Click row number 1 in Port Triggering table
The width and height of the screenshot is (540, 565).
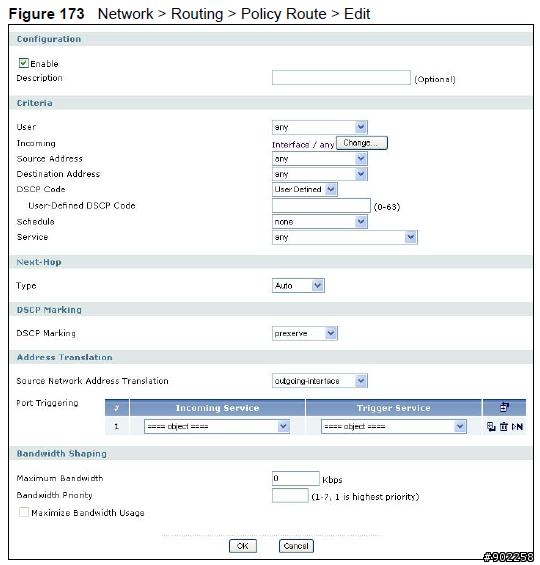[116, 427]
